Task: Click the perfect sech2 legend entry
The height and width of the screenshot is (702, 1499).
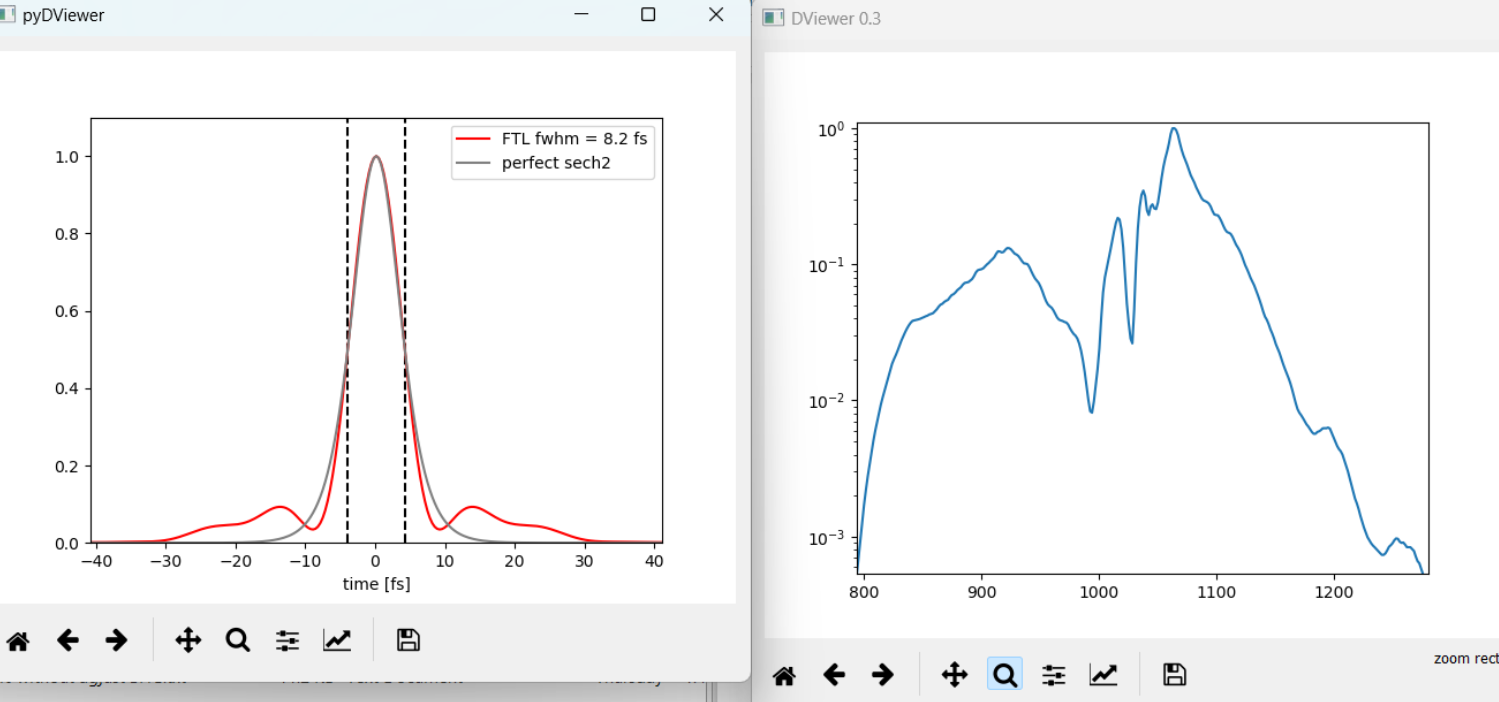Action: pos(555,164)
